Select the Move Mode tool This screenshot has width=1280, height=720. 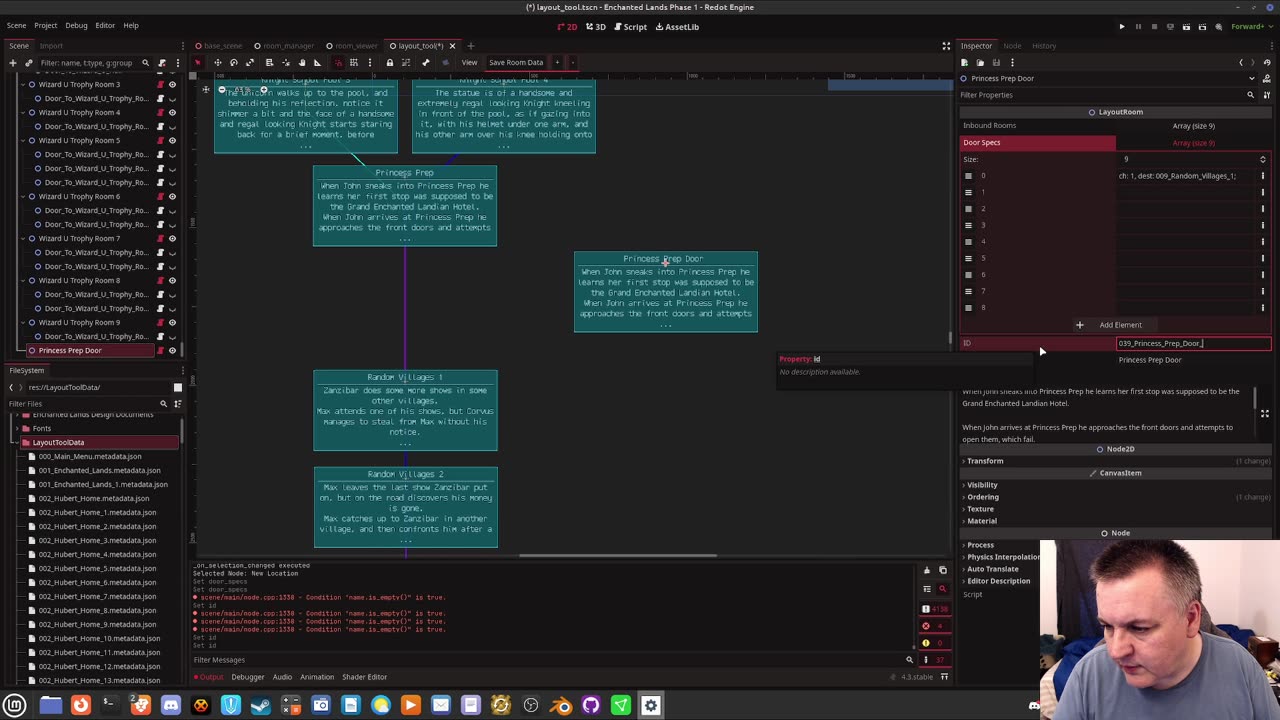tap(217, 62)
